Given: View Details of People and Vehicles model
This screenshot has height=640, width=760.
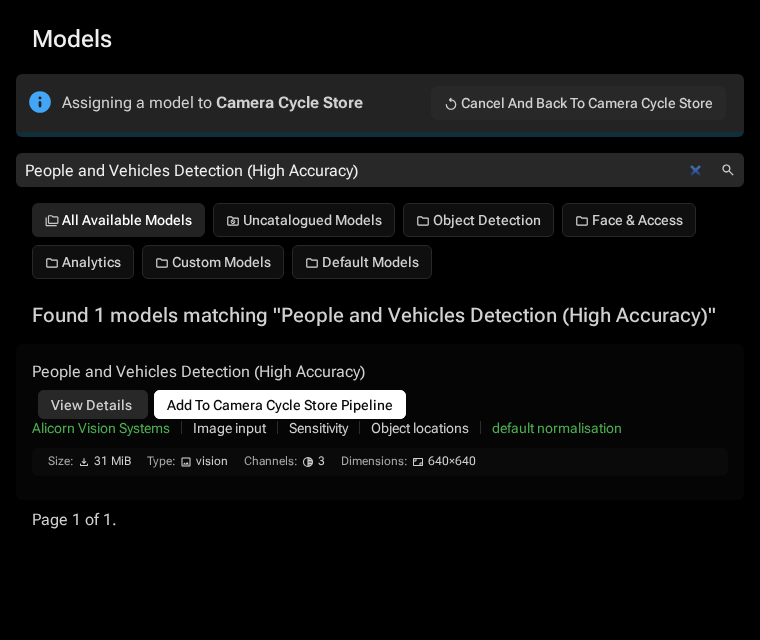Looking at the screenshot, I should (93, 405).
